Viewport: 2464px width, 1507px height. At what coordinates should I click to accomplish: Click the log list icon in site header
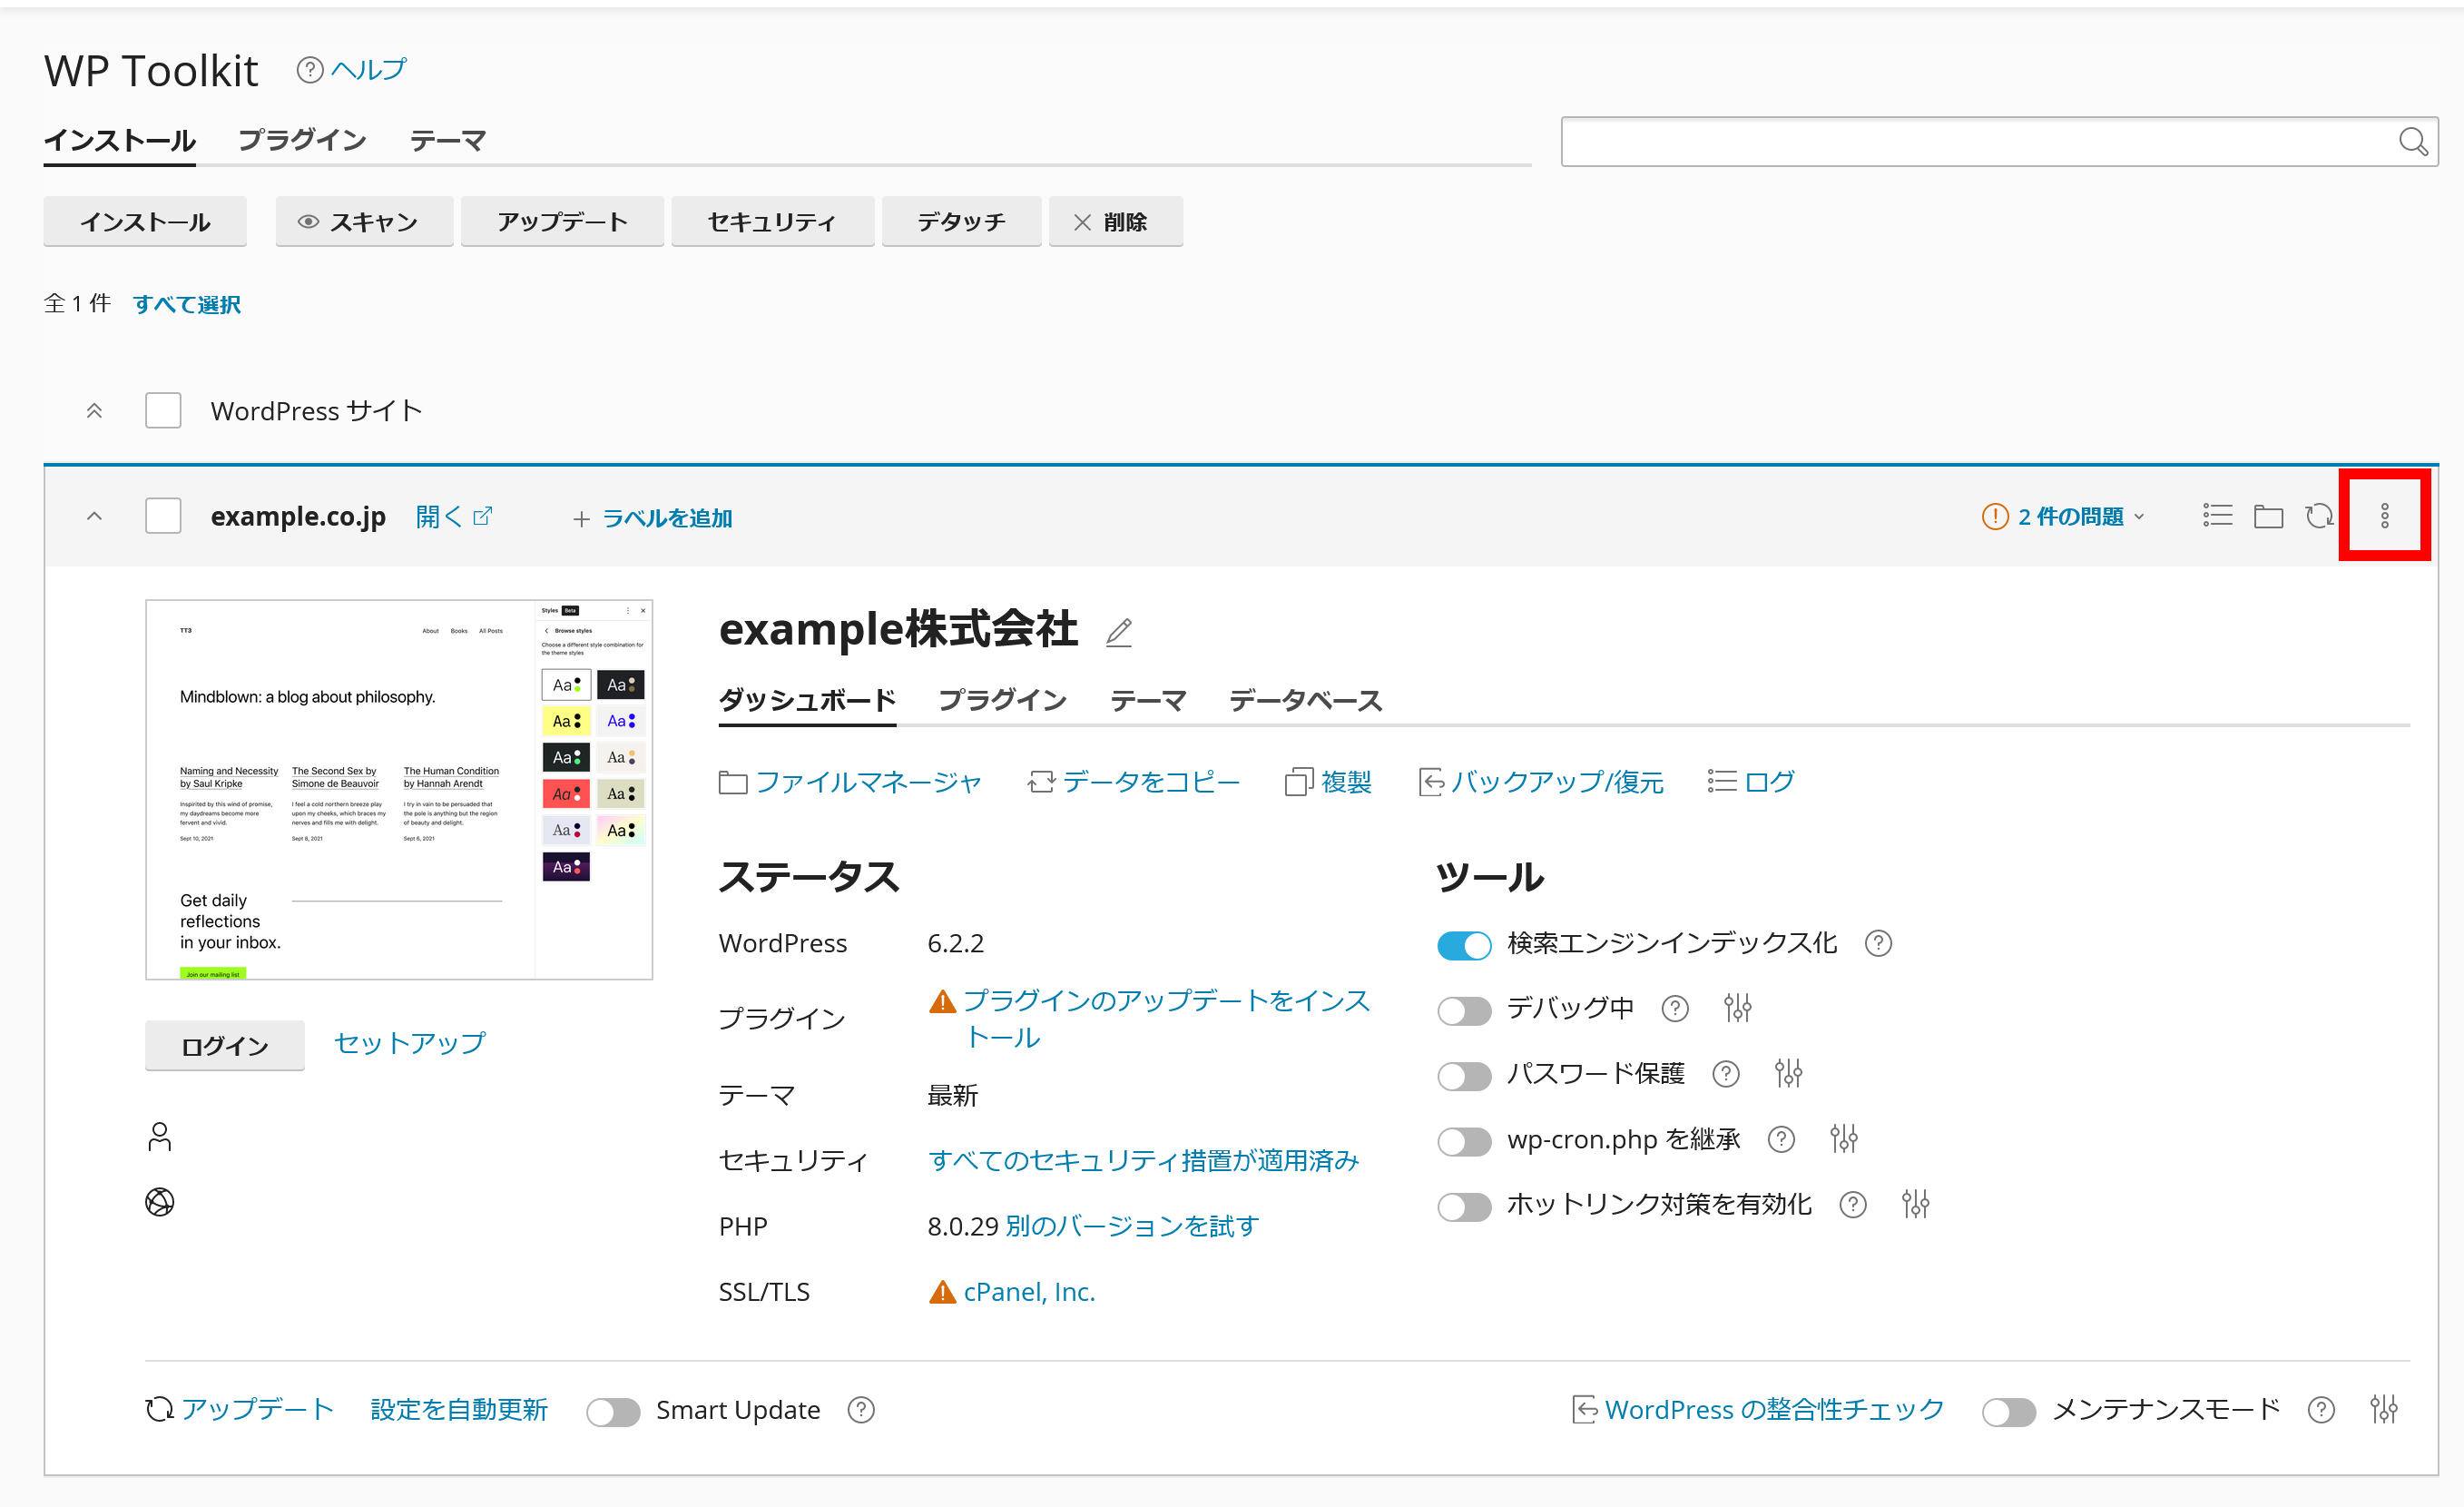(2216, 516)
